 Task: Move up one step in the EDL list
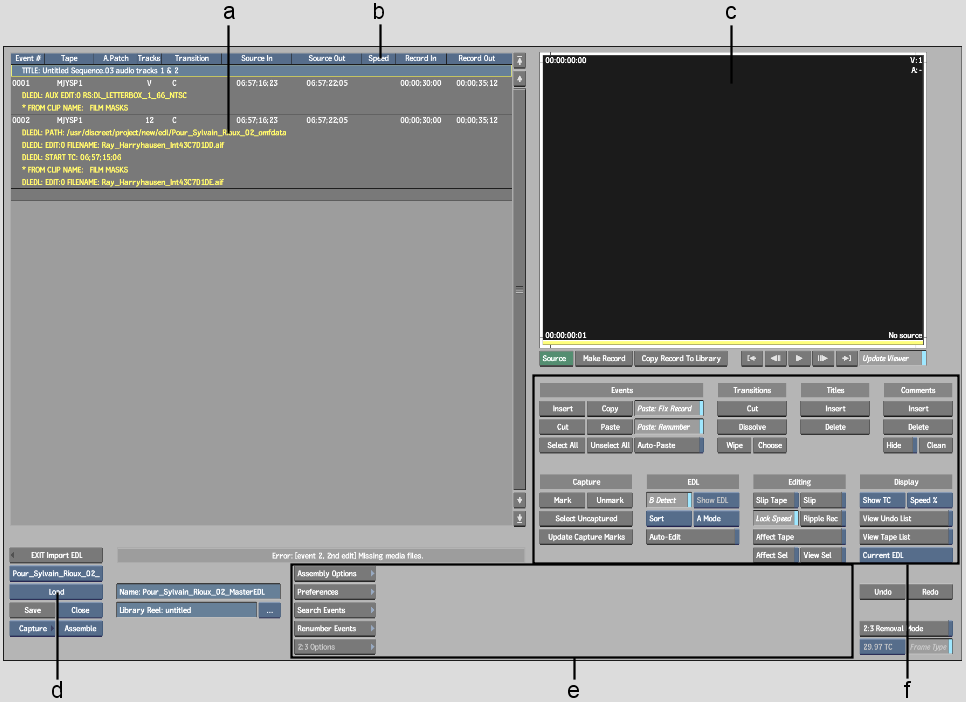click(519, 79)
